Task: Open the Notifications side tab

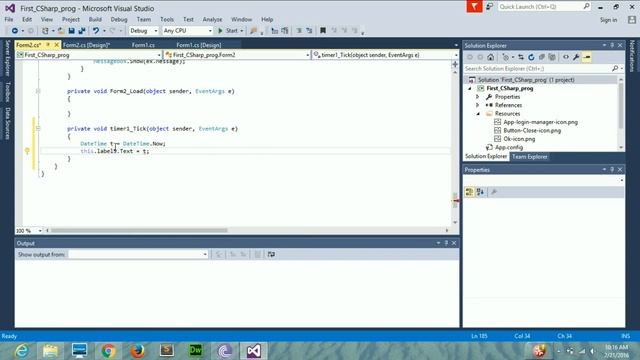Action: pos(632,56)
